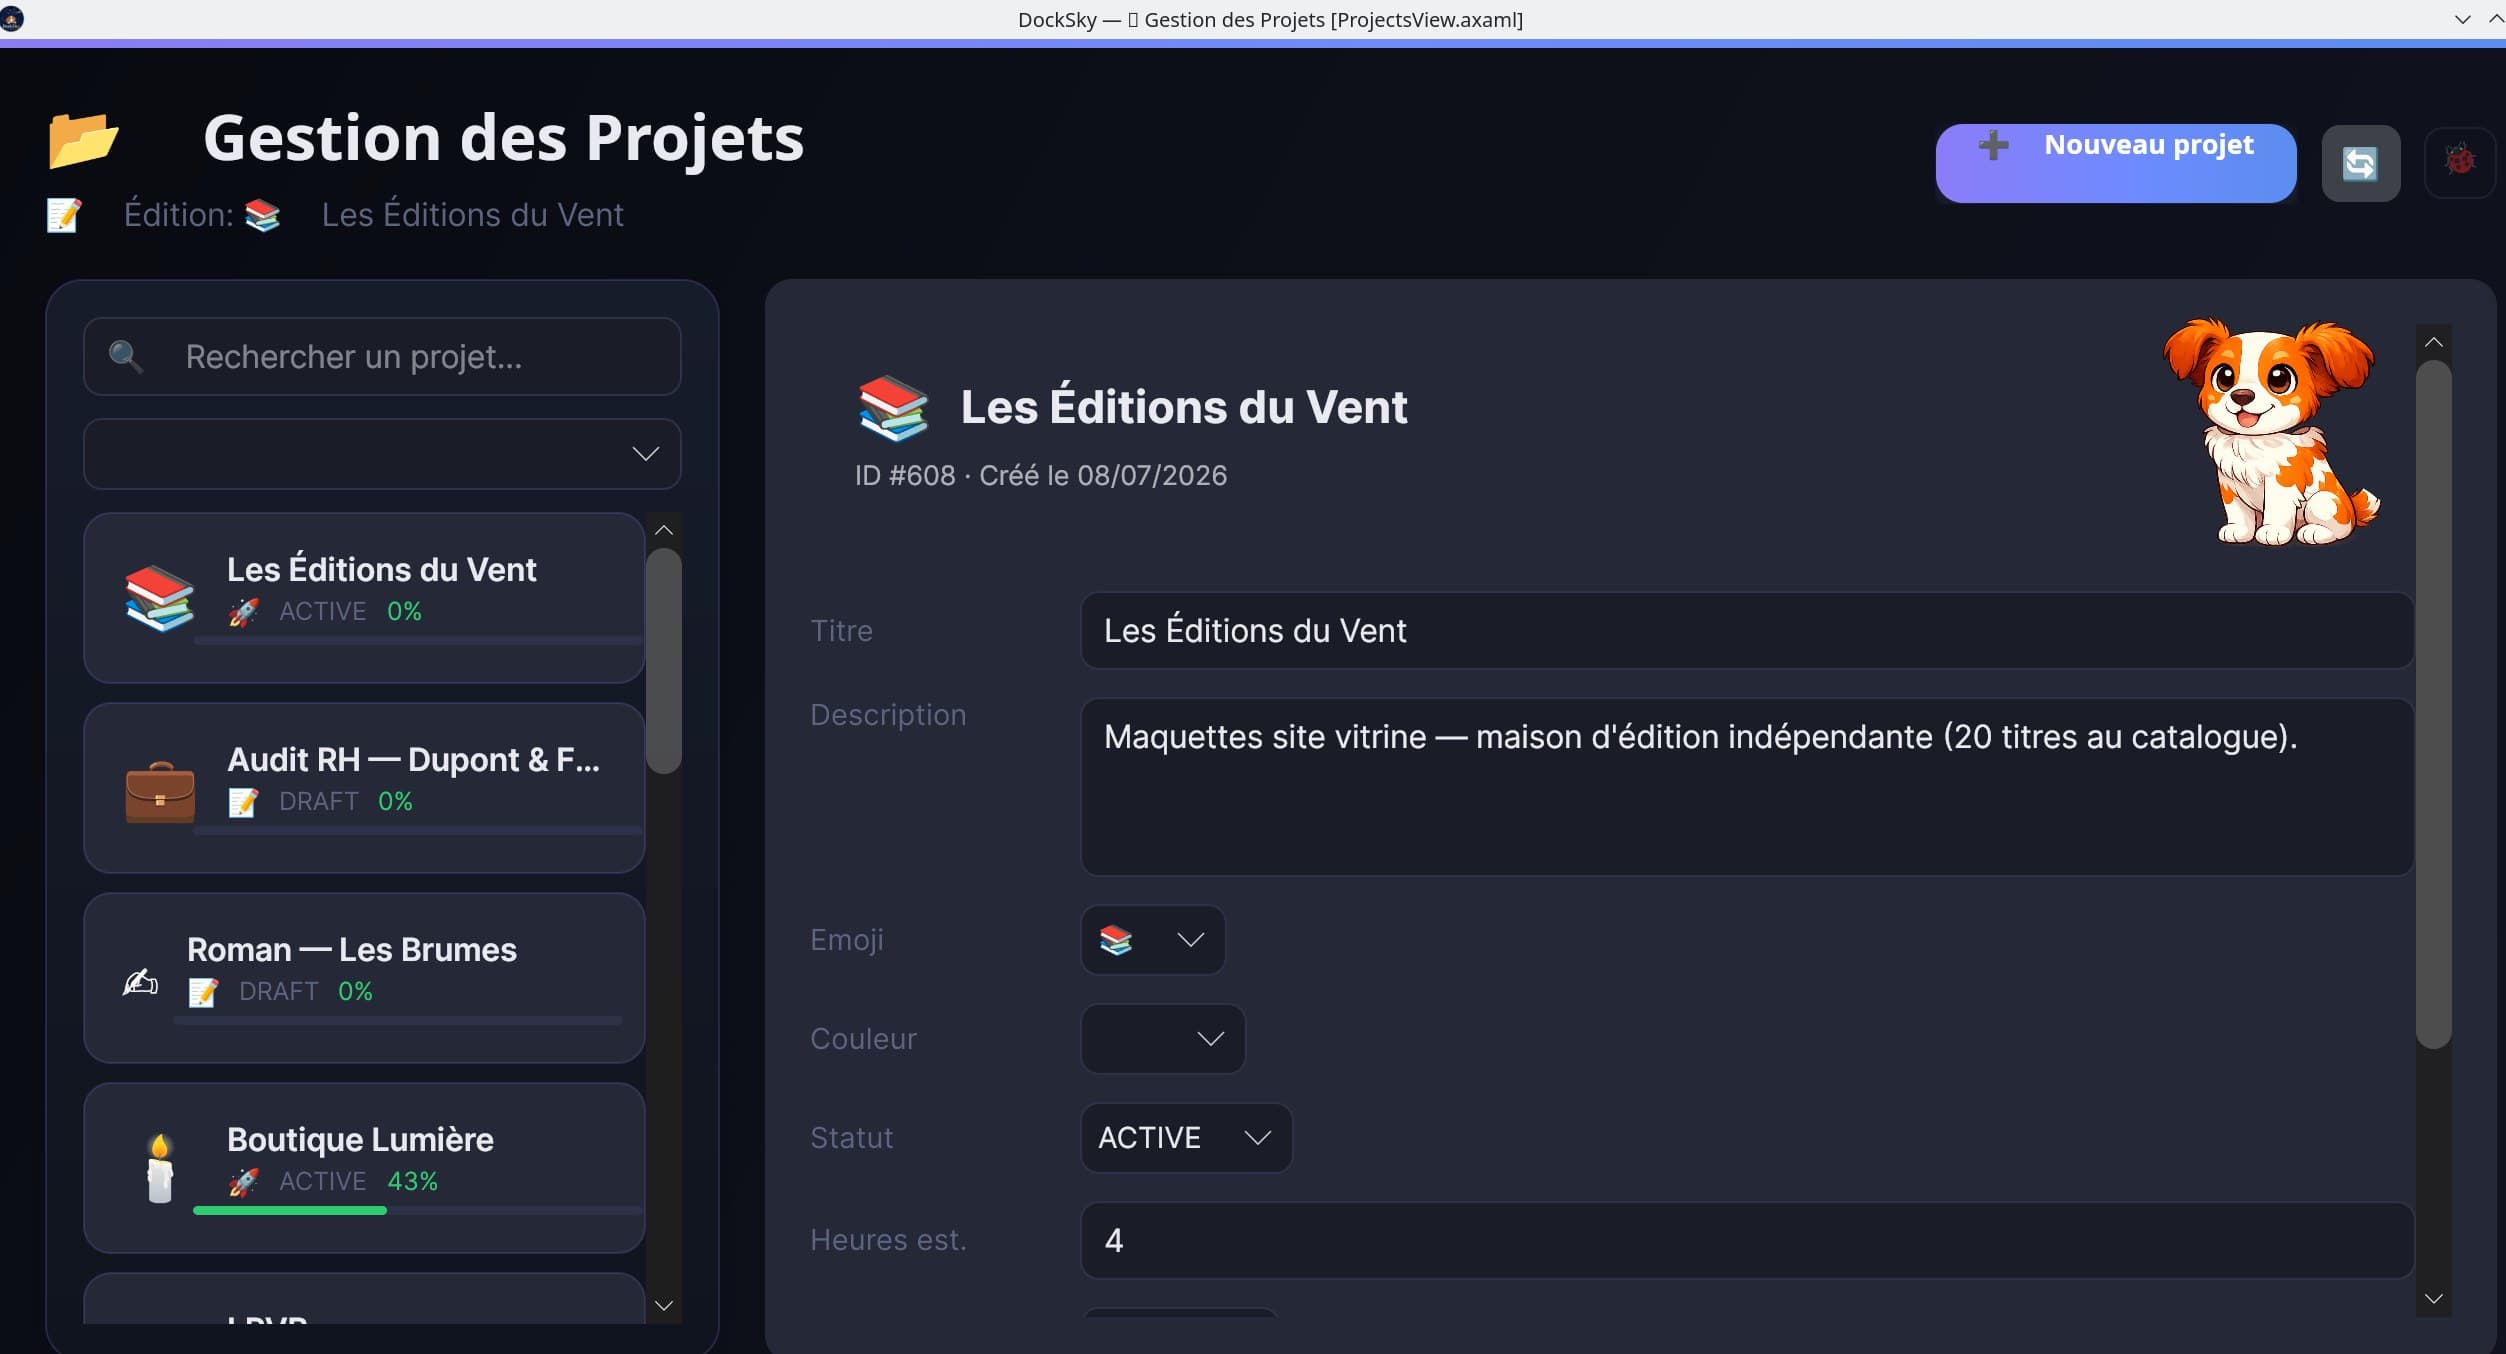This screenshot has height=1354, width=2506.
Task: Click the Boutique Lumière 43% progress bar
Action: pos(418,1211)
